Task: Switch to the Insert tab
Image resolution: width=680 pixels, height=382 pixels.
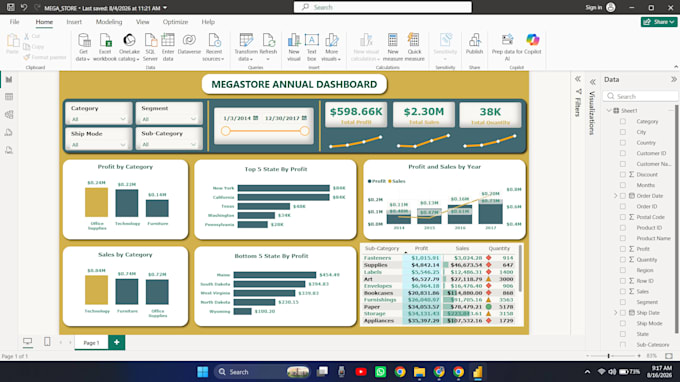Action: (74, 22)
